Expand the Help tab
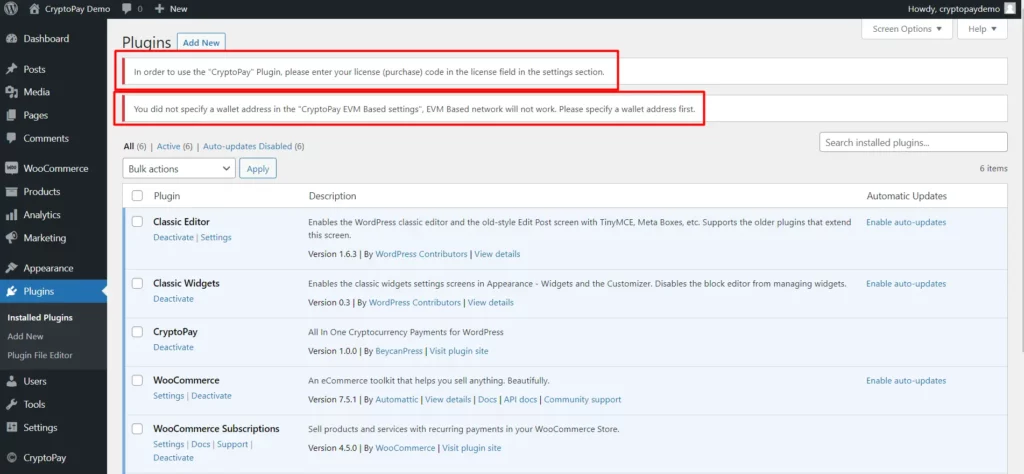 pyautogui.click(x=982, y=29)
